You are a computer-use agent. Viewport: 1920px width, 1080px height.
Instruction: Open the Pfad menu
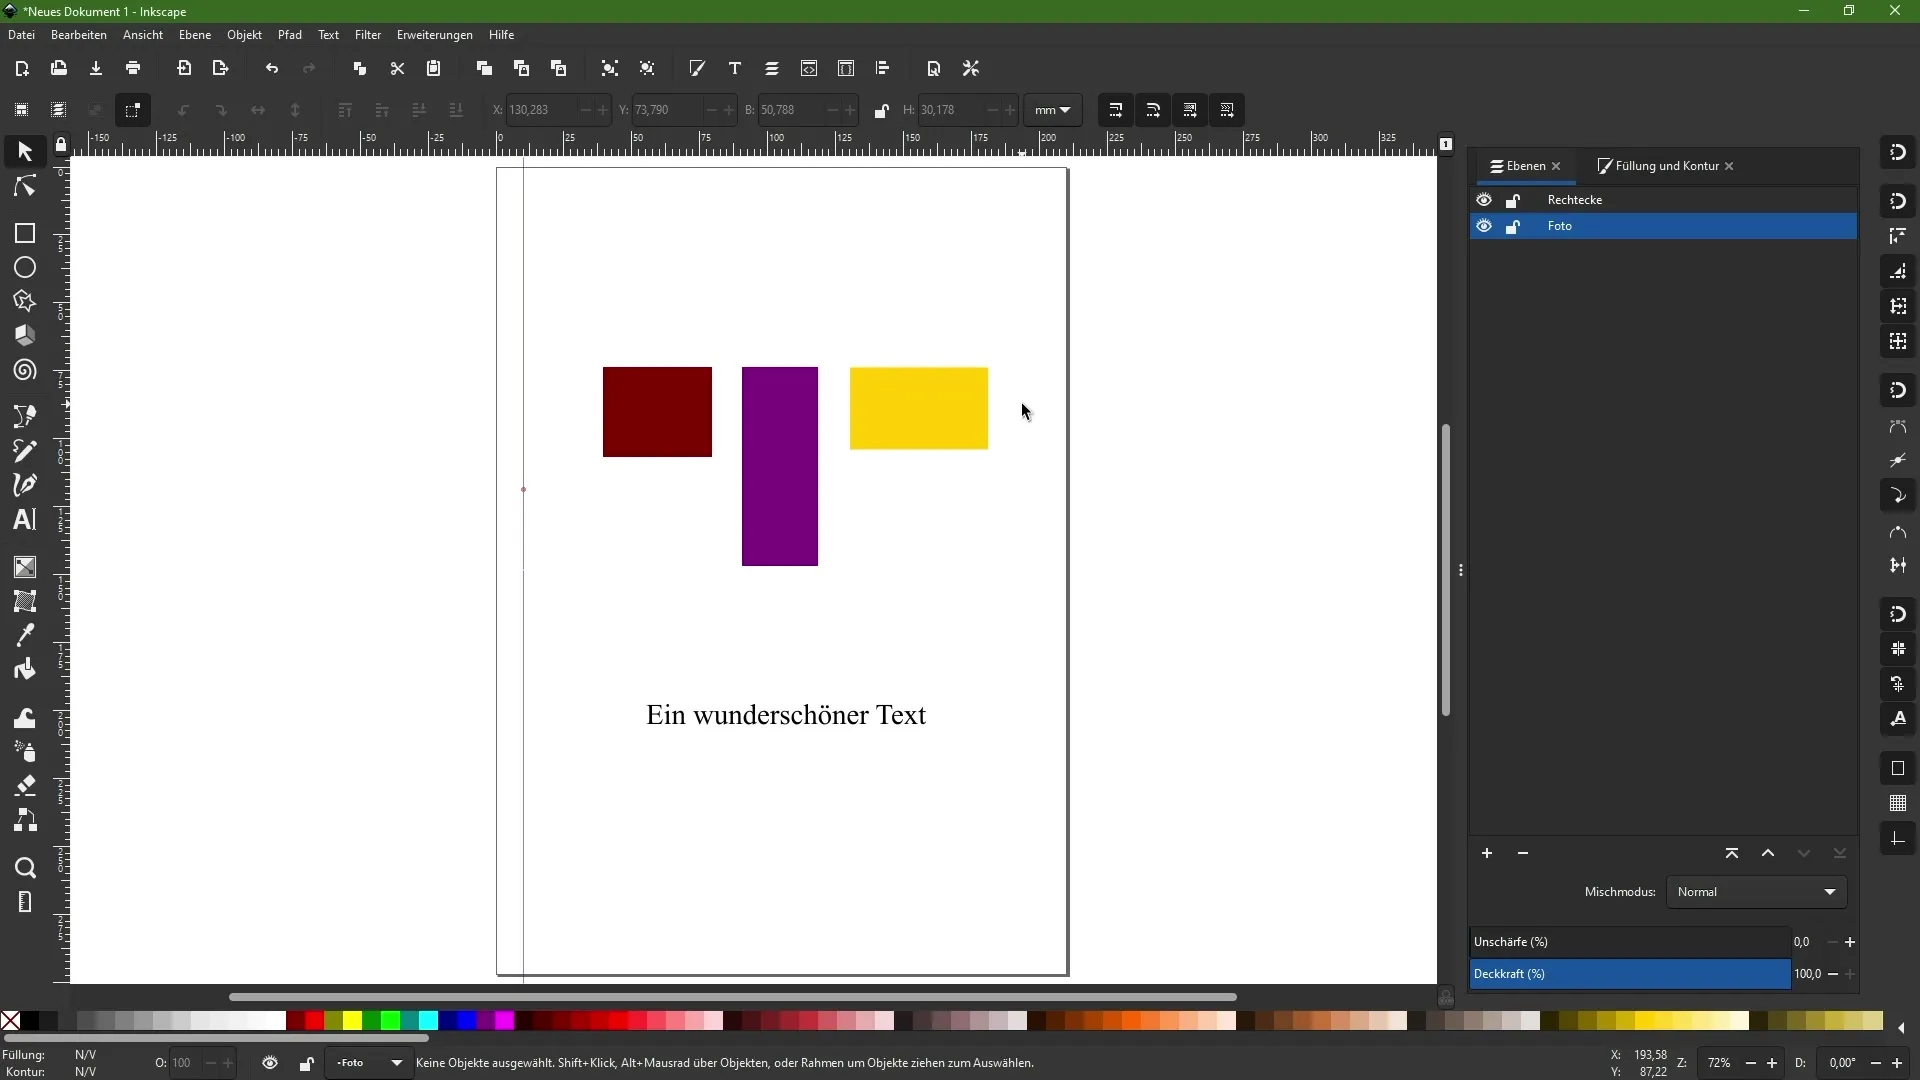tap(289, 35)
